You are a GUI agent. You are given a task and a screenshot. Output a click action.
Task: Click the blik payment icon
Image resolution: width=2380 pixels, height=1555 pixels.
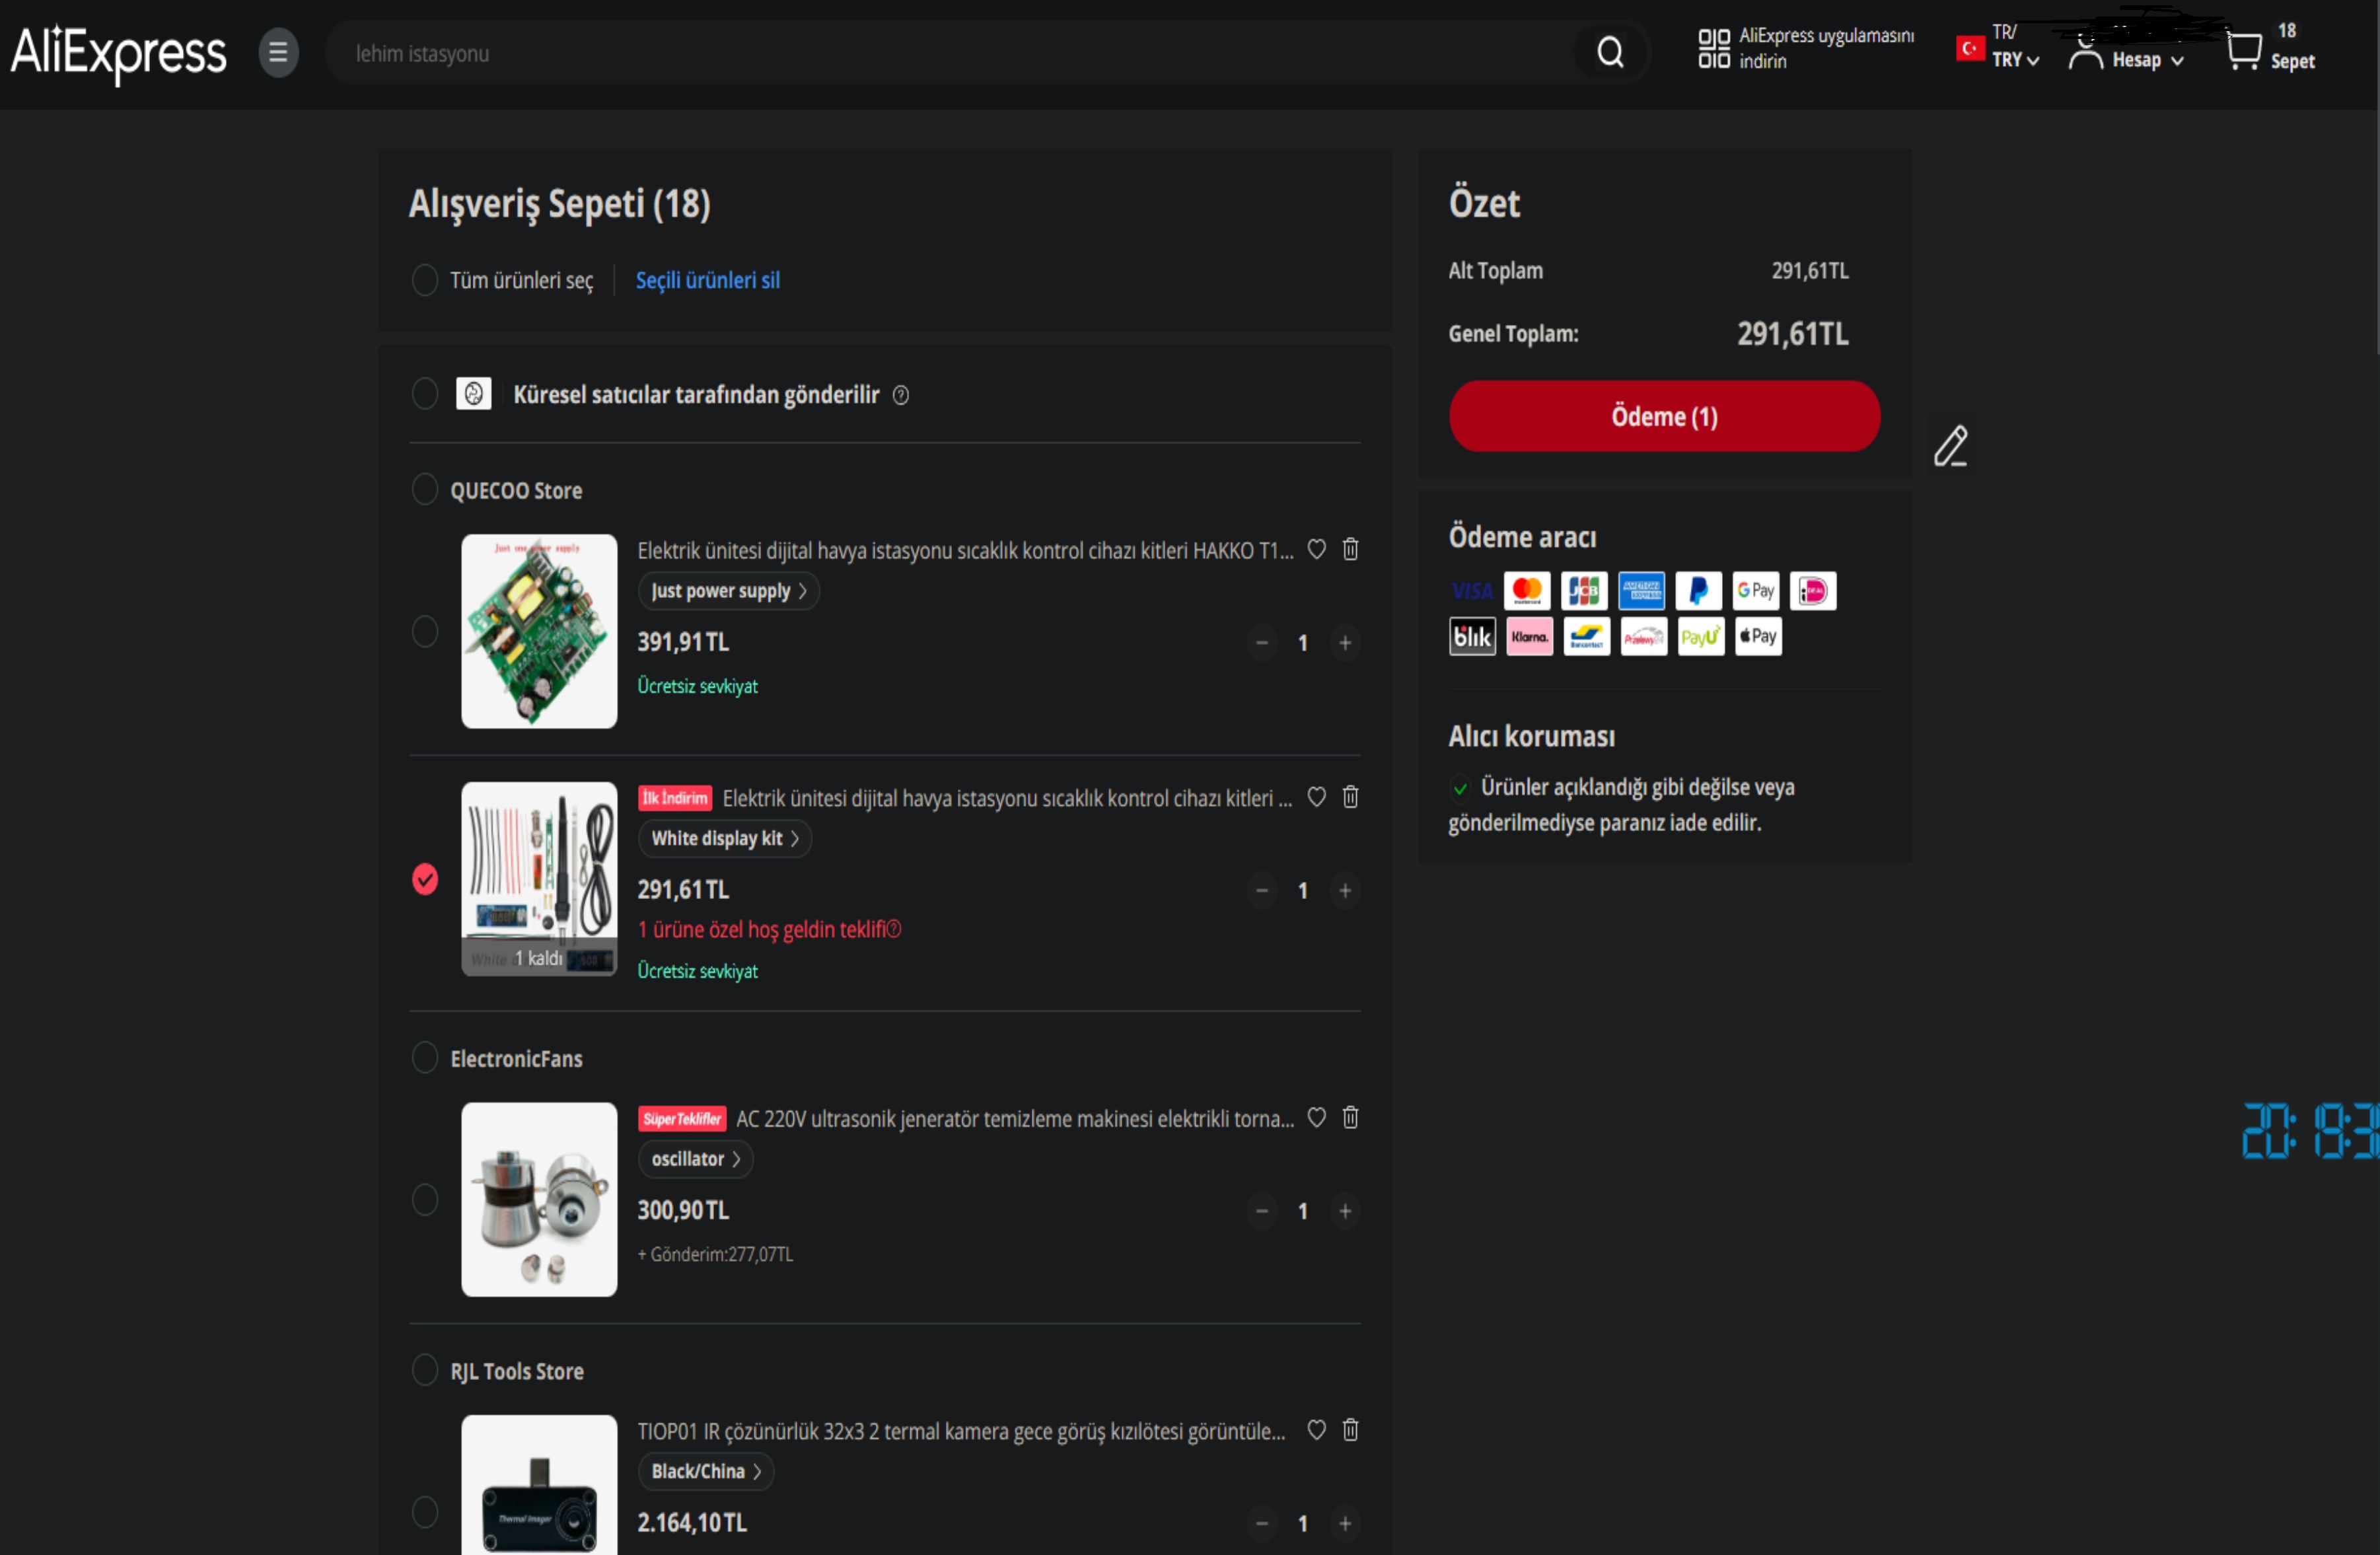[1472, 637]
